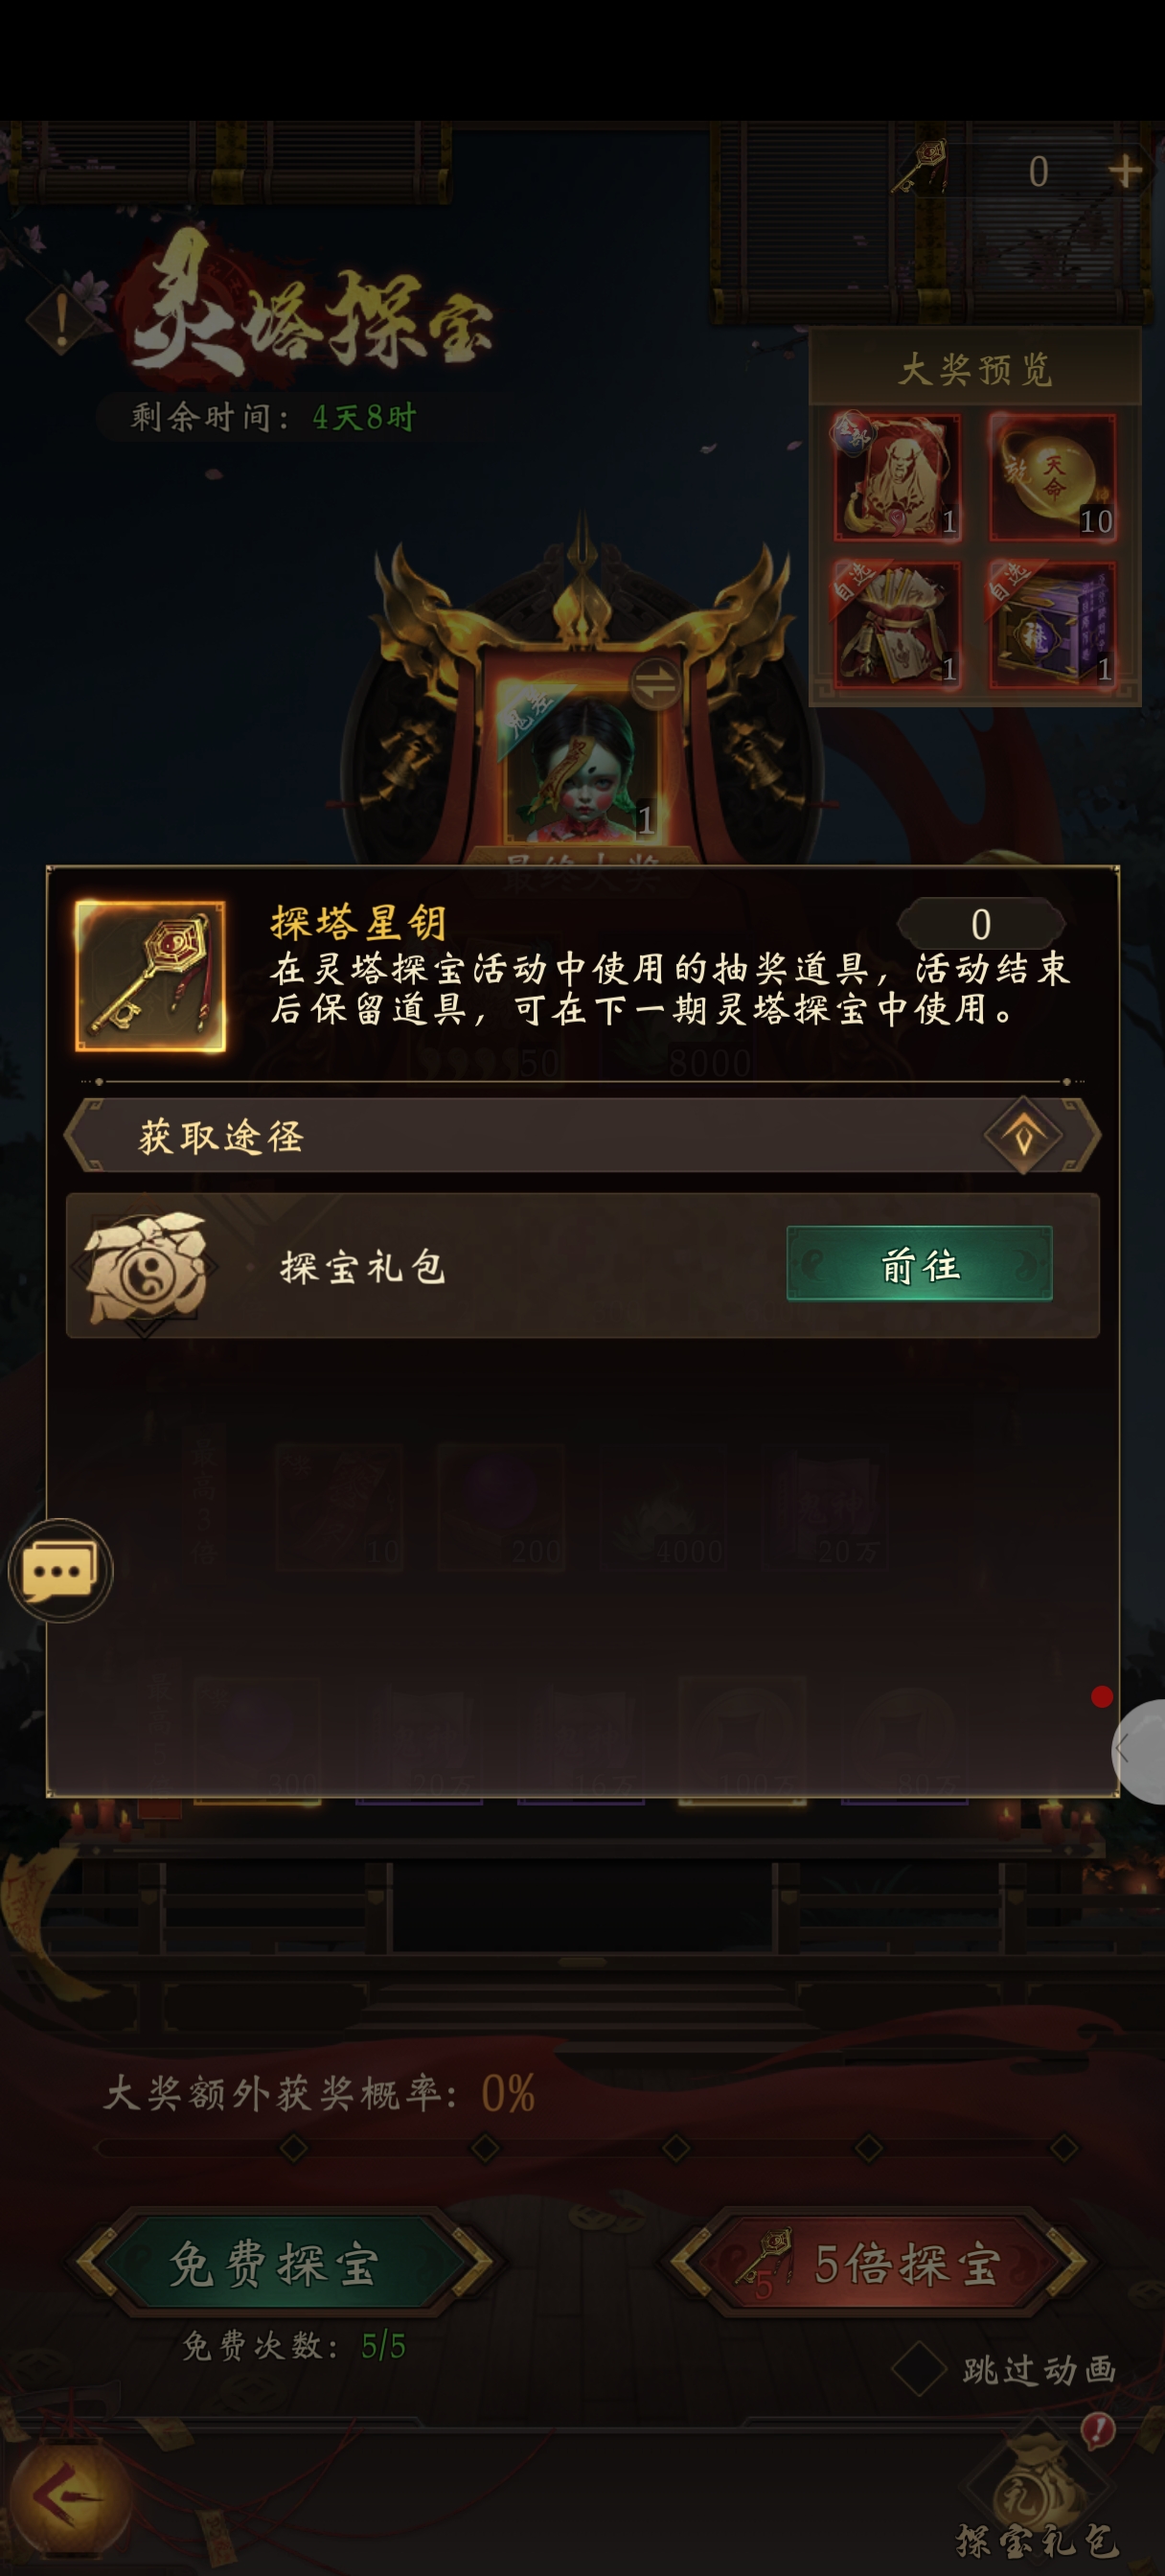Tap the key icon beside counter

[922, 166]
